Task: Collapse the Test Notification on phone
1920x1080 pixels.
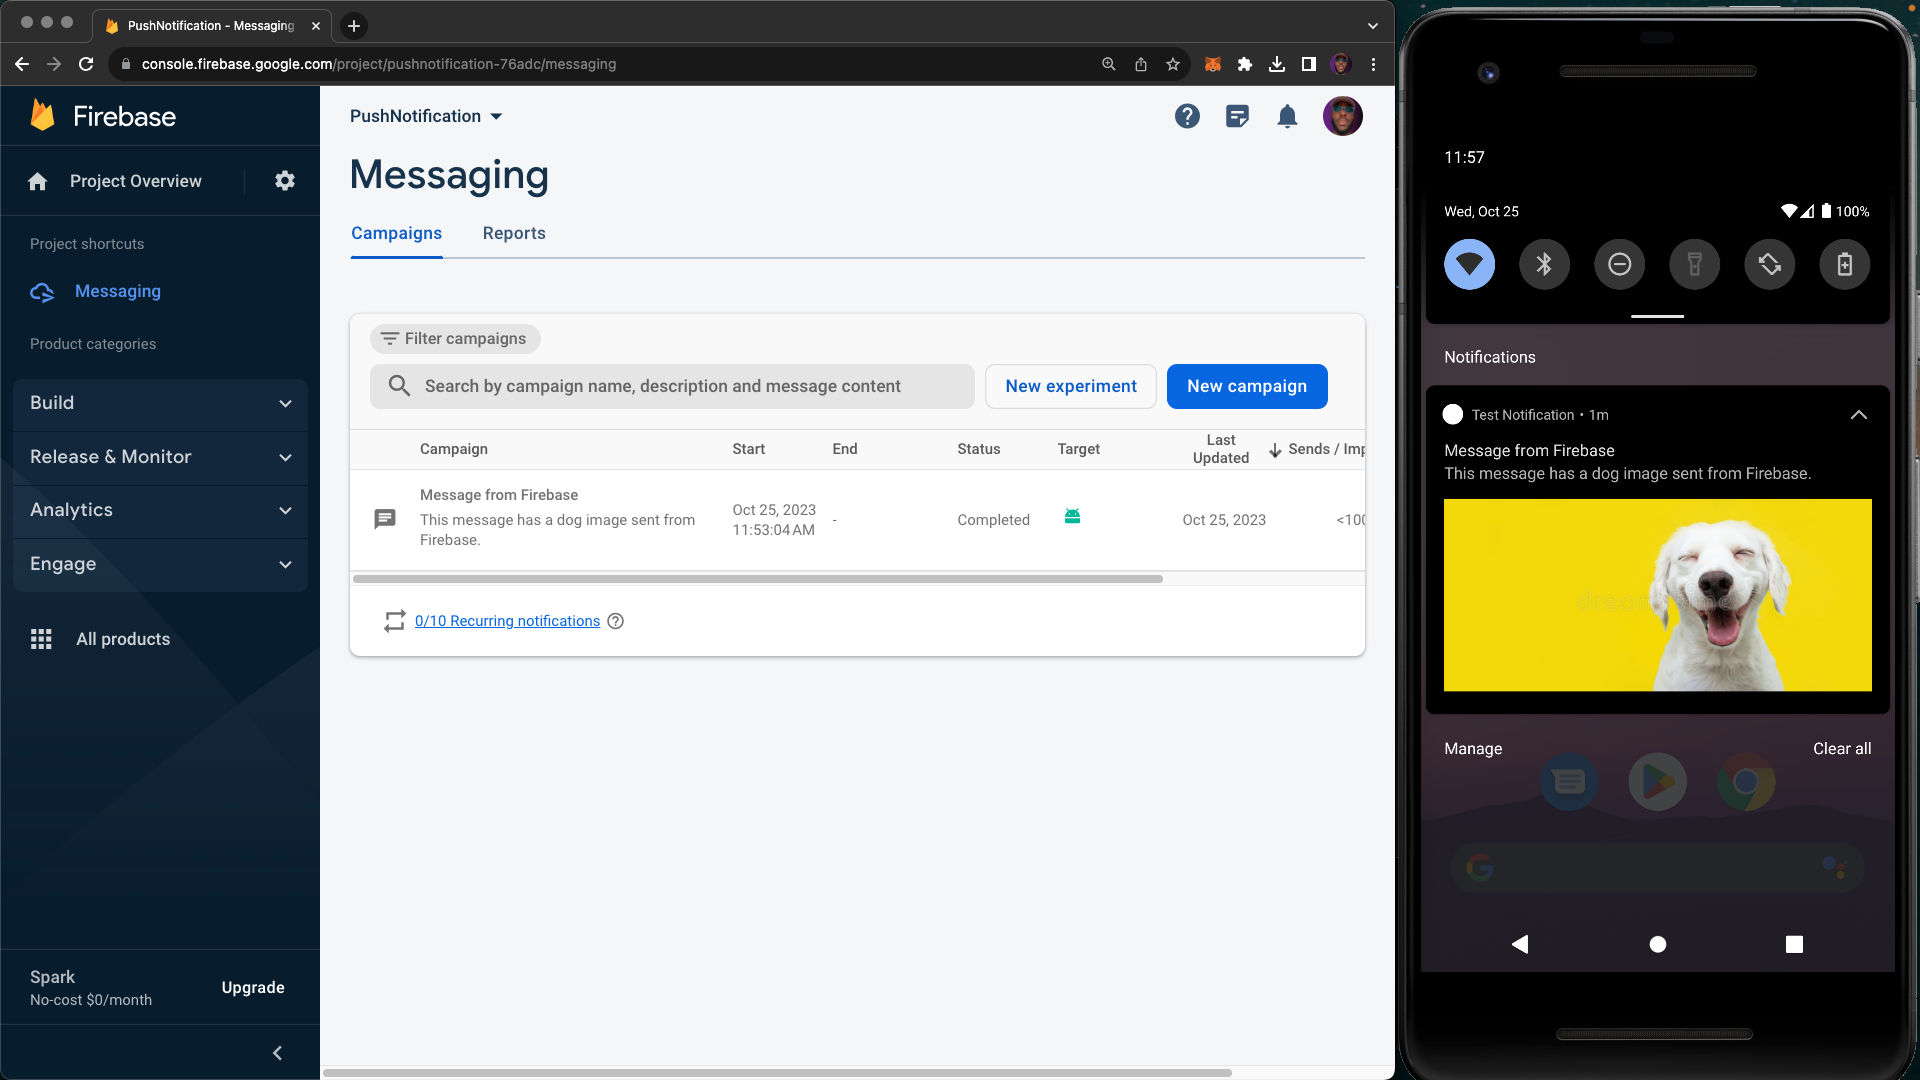Action: [1859, 415]
